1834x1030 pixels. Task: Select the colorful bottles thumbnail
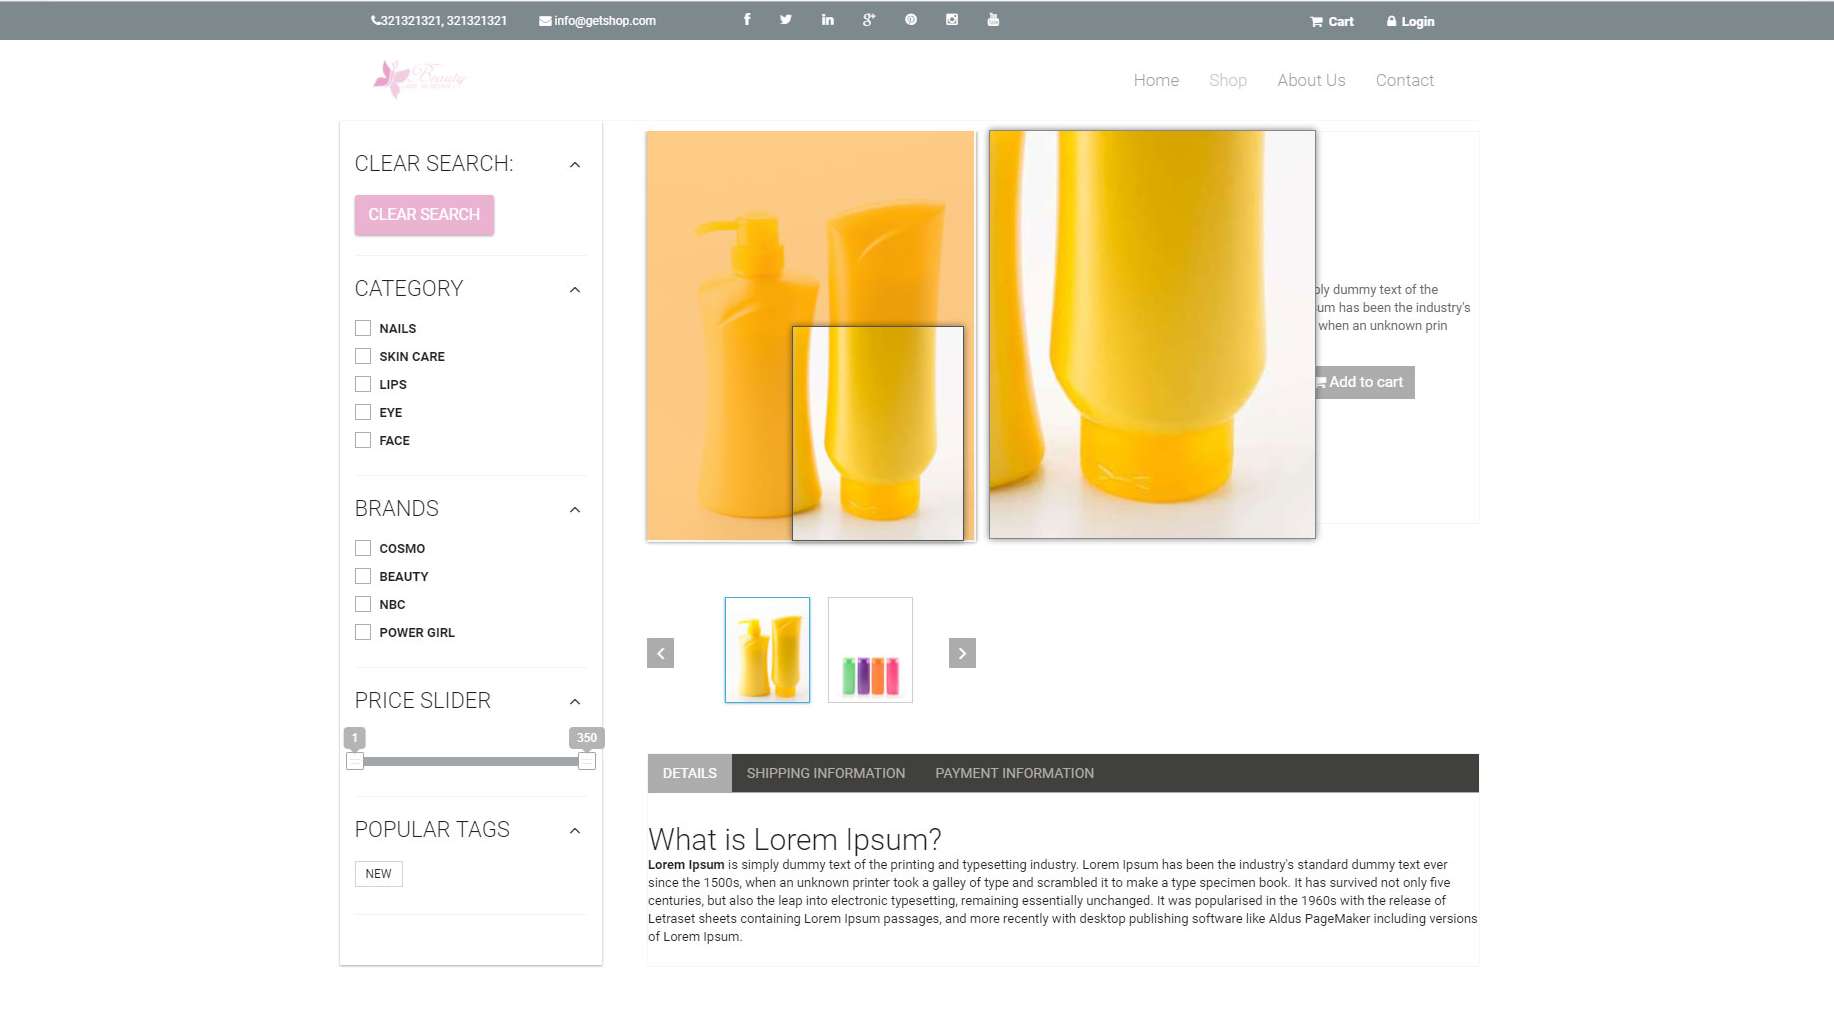[x=870, y=650]
